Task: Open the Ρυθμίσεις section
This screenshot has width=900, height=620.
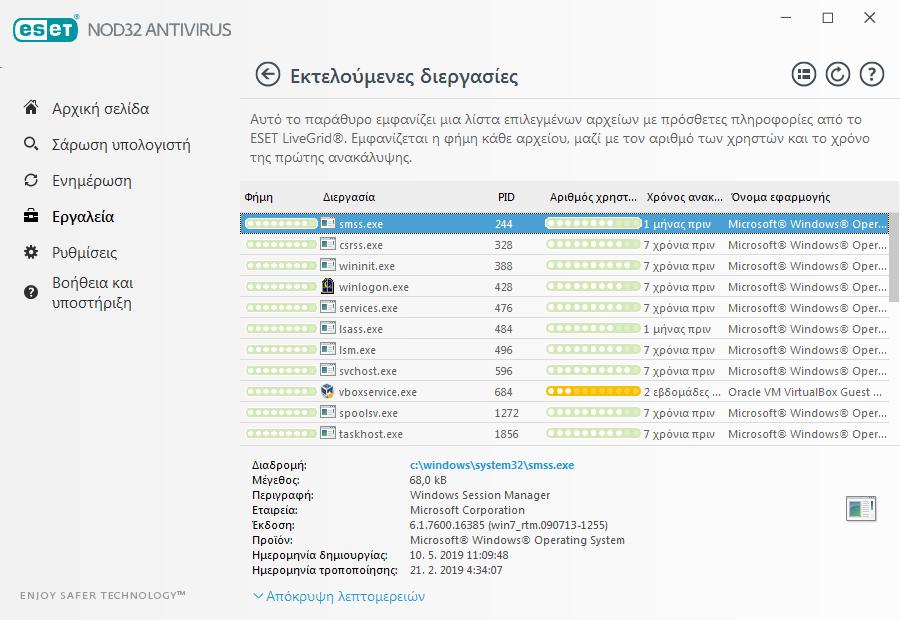Action: point(84,253)
